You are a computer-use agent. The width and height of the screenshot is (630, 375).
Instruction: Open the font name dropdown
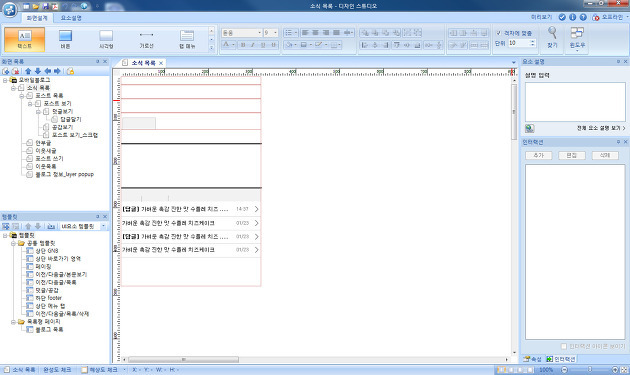click(x=260, y=33)
